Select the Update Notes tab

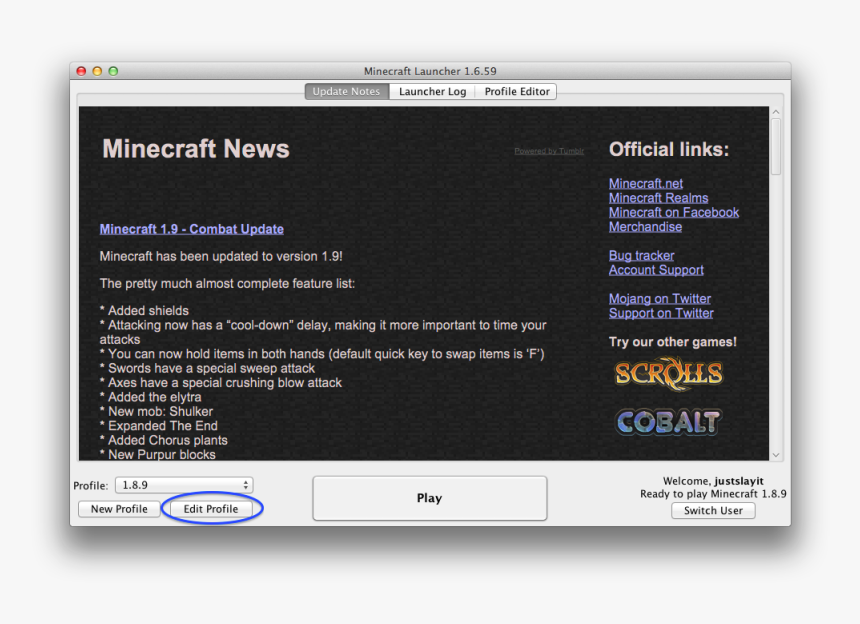(x=346, y=91)
